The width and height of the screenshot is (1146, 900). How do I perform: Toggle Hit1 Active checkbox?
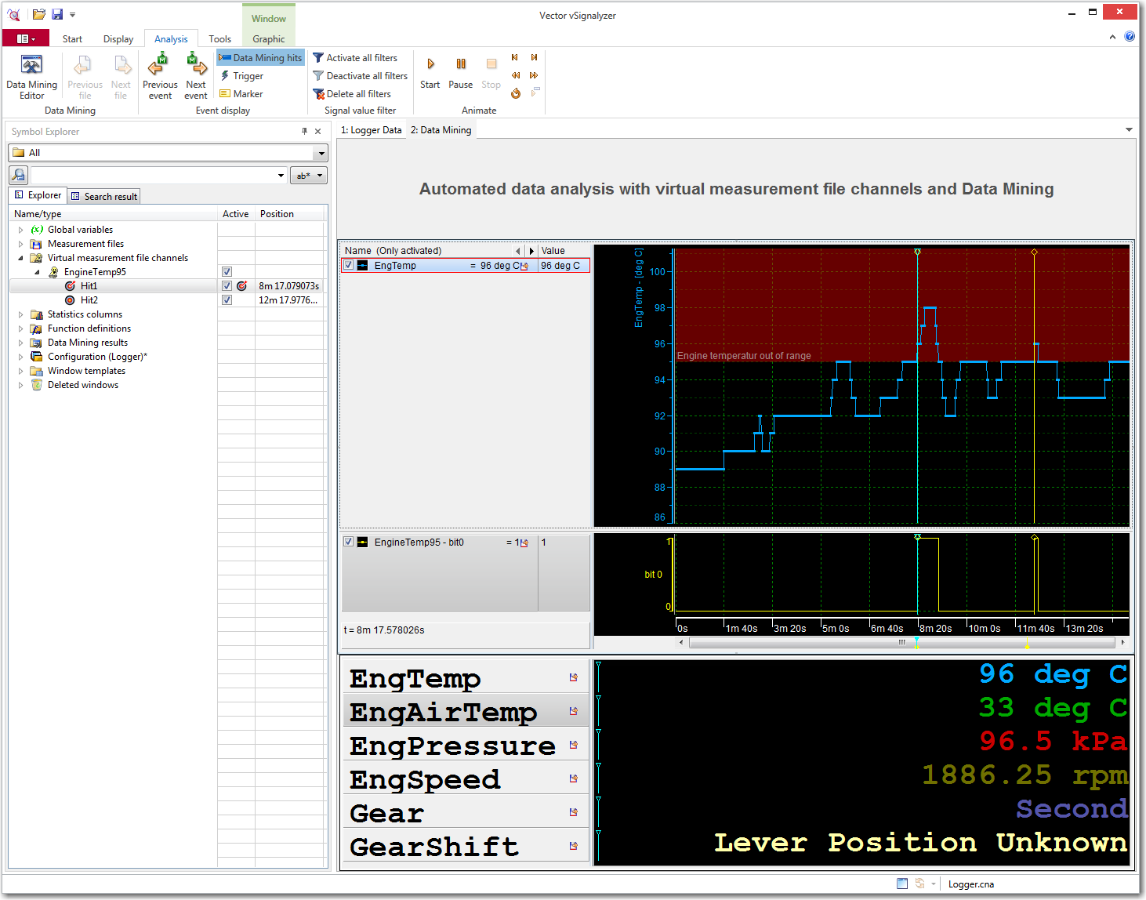click(227, 286)
